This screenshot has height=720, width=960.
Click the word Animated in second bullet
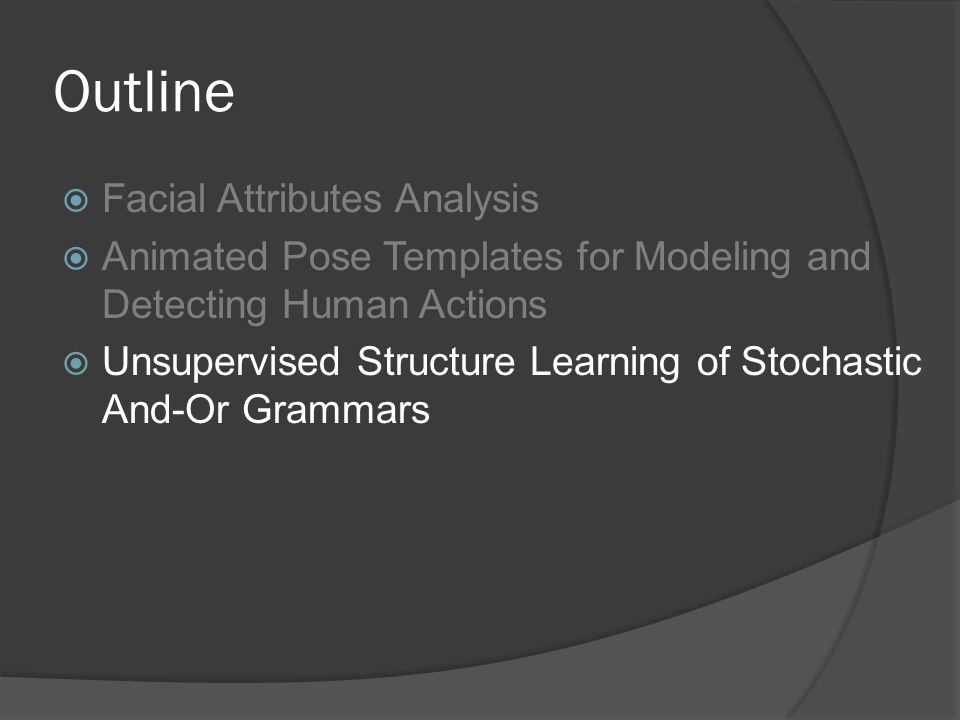pyautogui.click(x=185, y=256)
